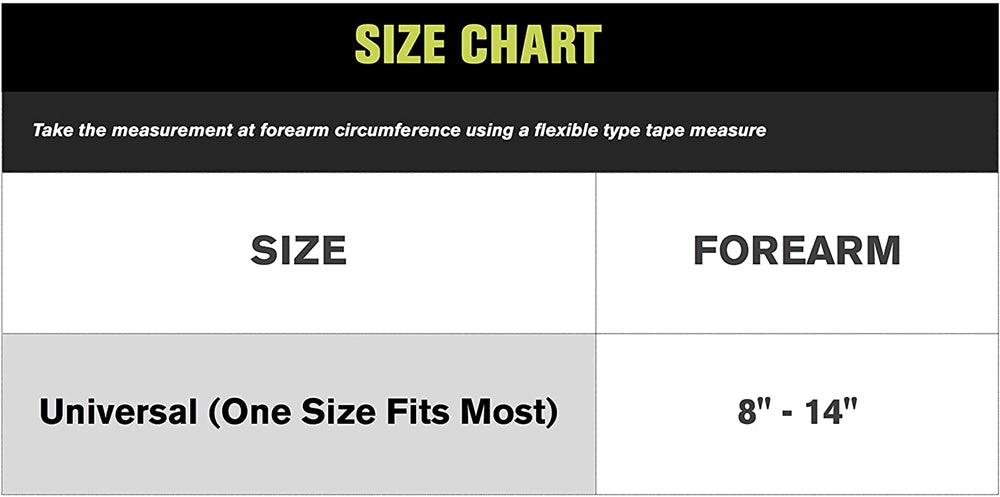1000x497 pixels.
Task: Click the "Universal (One Size Fits Most)" cell
Action: click(x=298, y=412)
